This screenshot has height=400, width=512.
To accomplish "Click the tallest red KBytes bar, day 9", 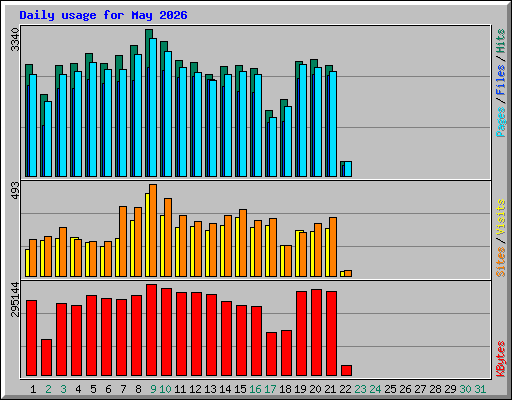I will click(x=152, y=330).
